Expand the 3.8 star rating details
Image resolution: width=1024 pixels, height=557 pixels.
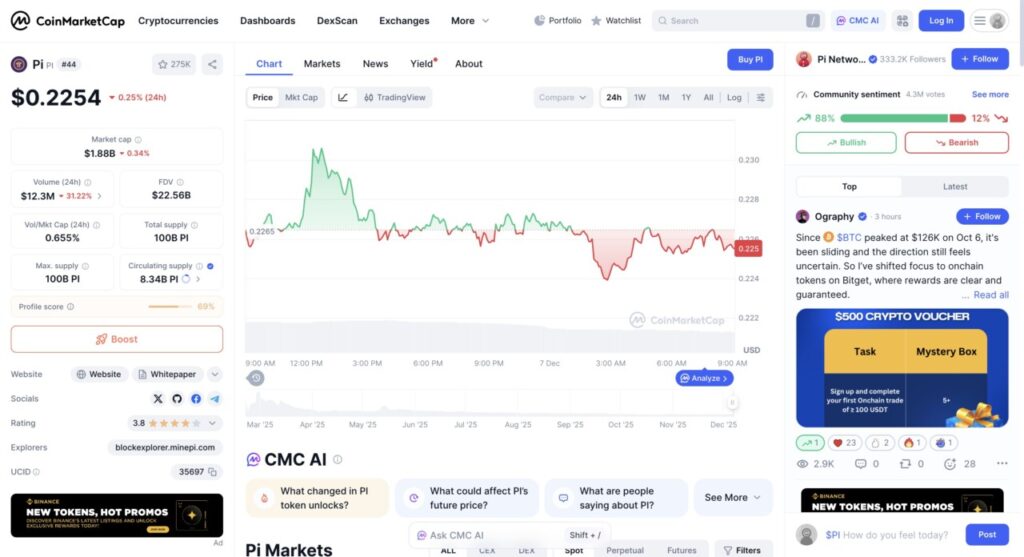213,423
